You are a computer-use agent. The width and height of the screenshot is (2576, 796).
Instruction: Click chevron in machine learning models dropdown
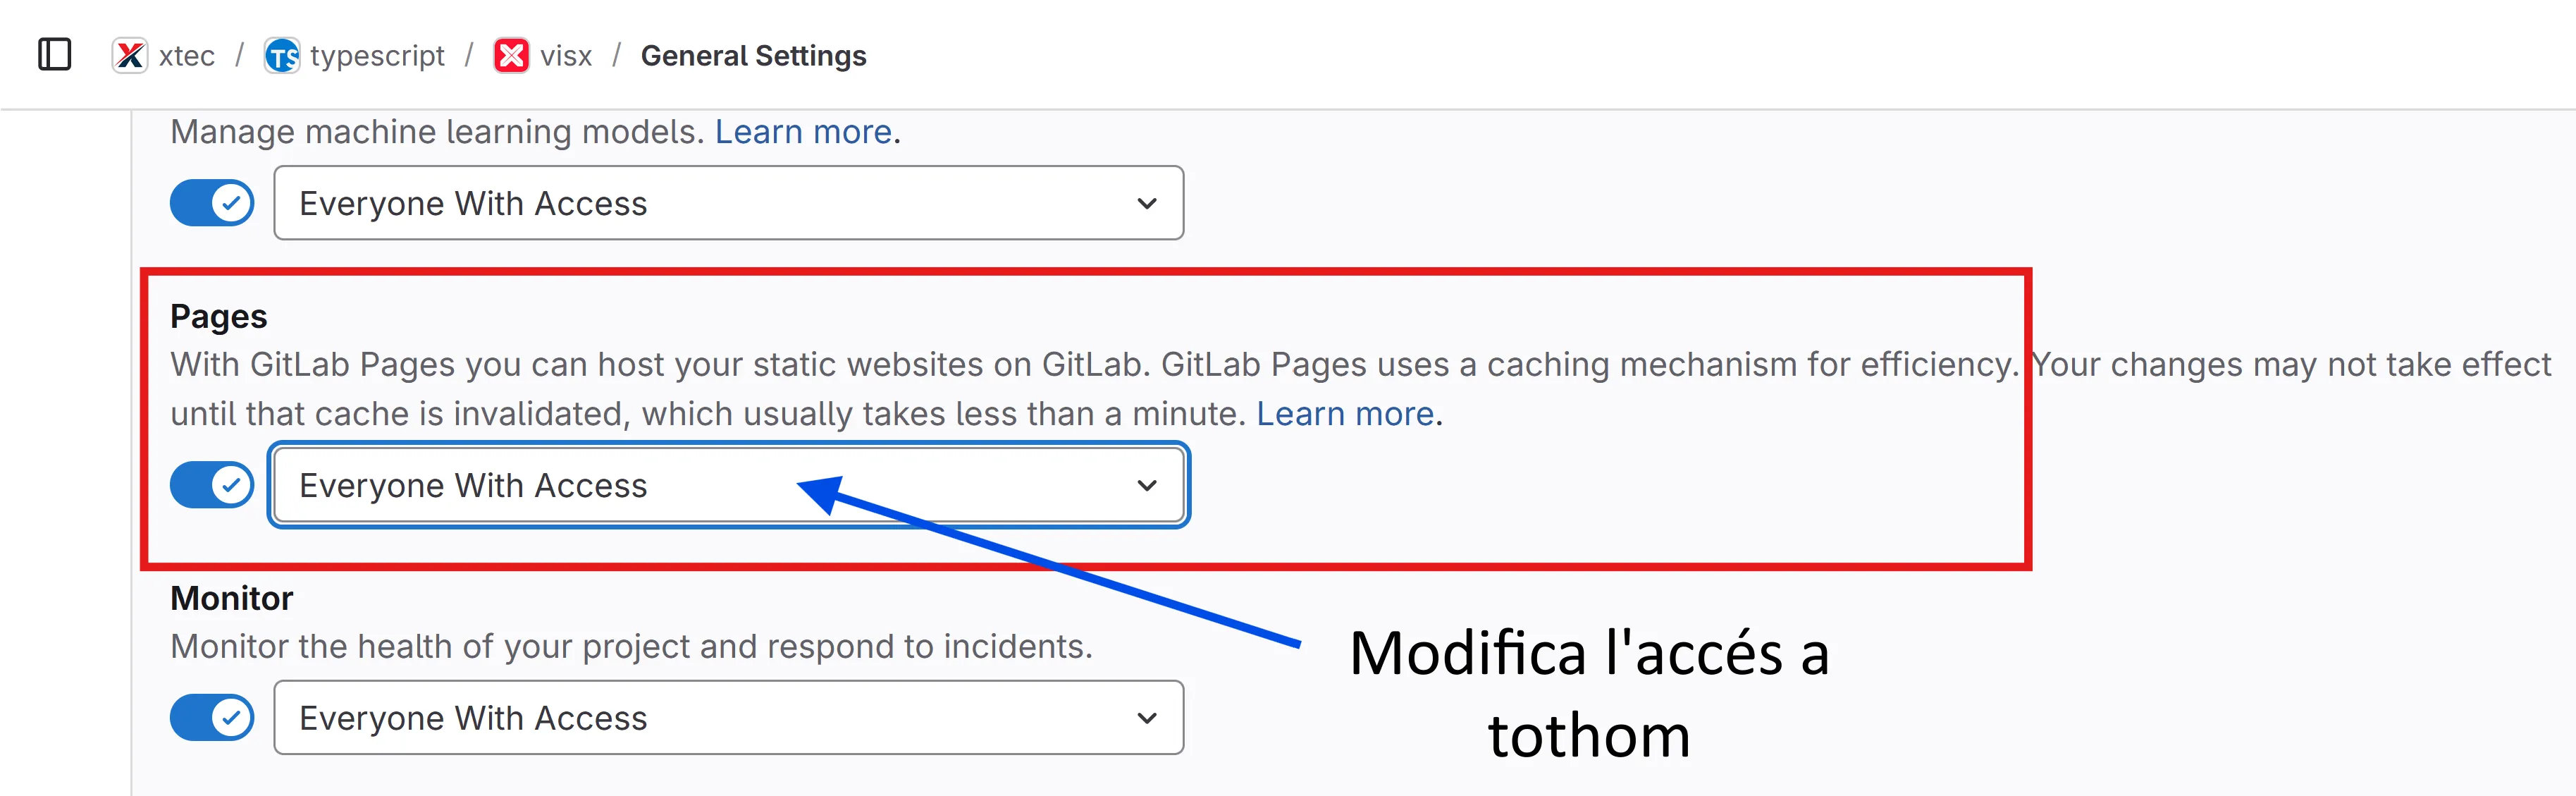click(1146, 204)
